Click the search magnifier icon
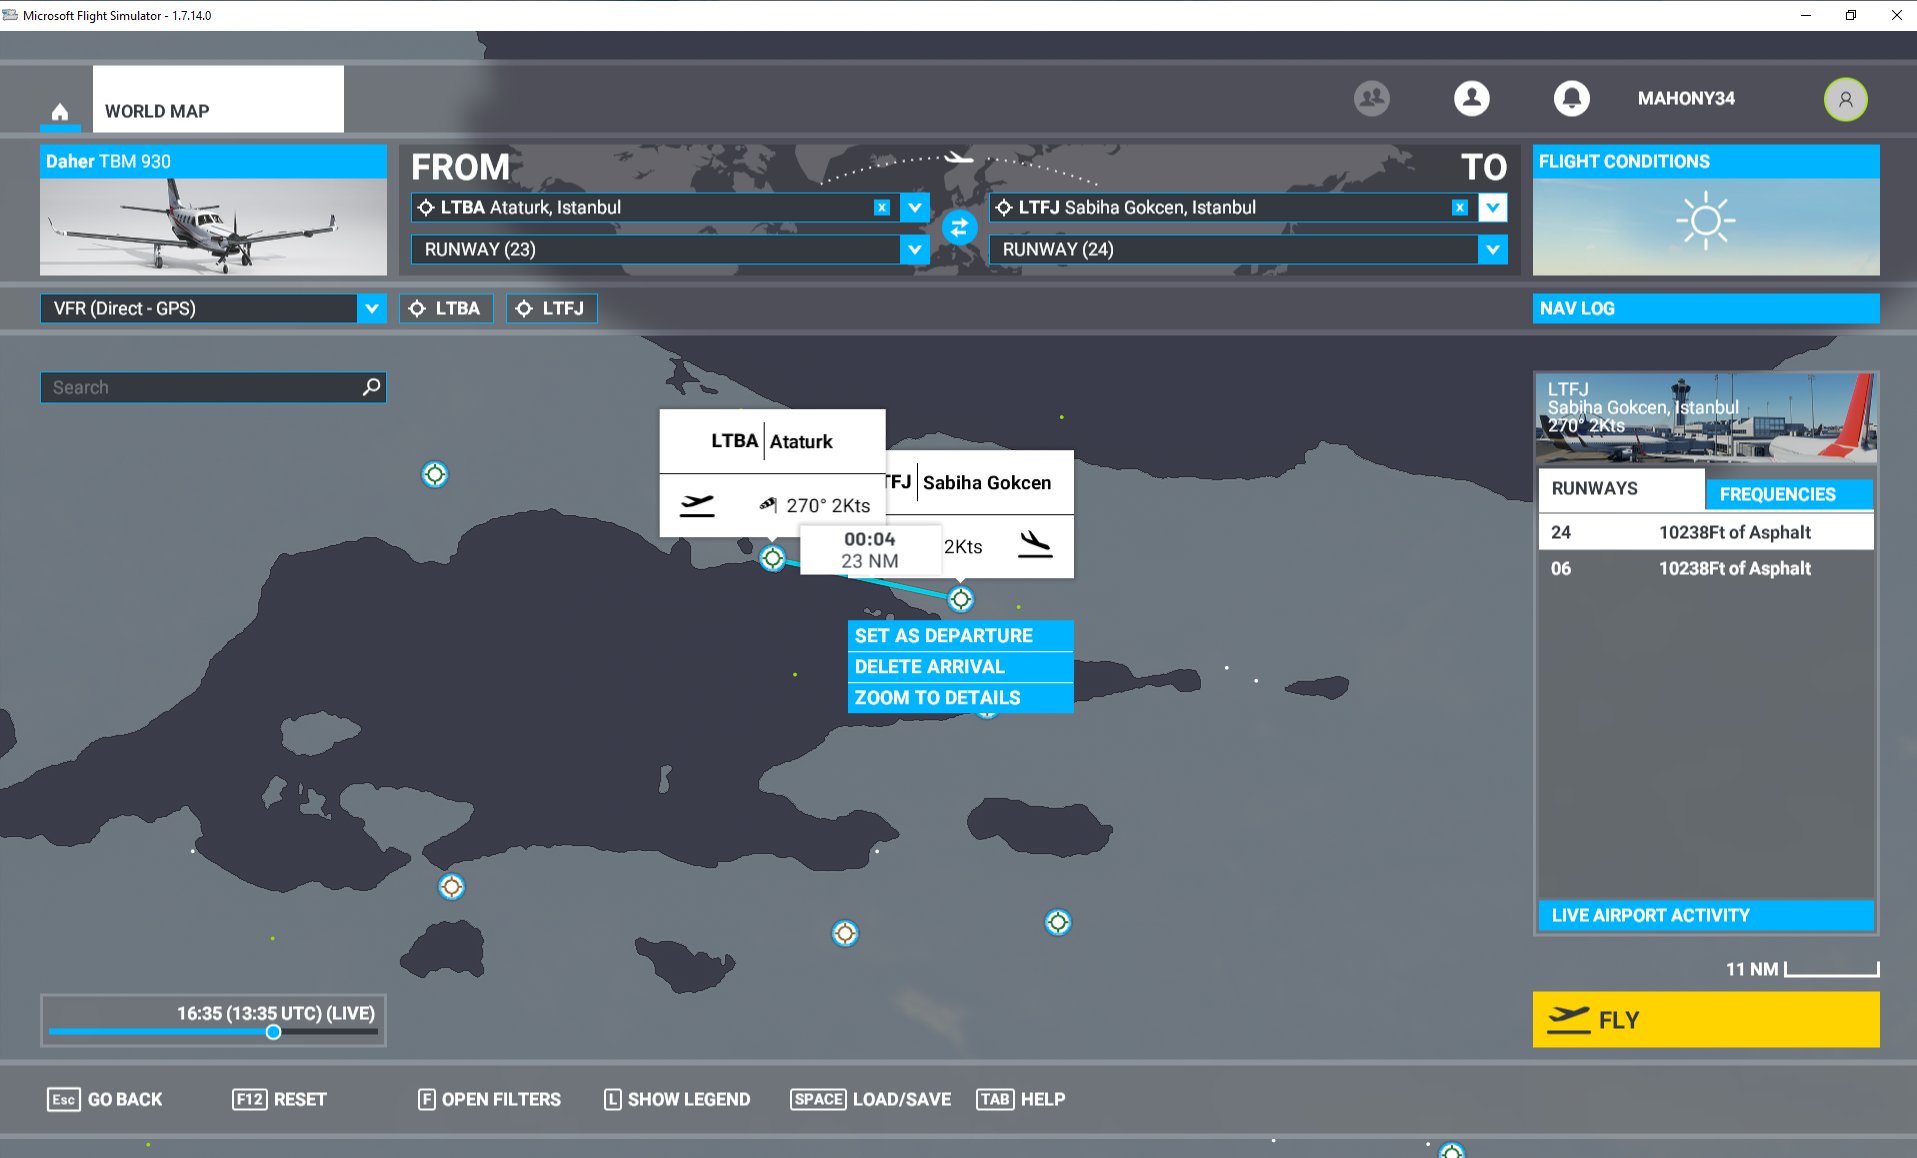 coord(371,387)
